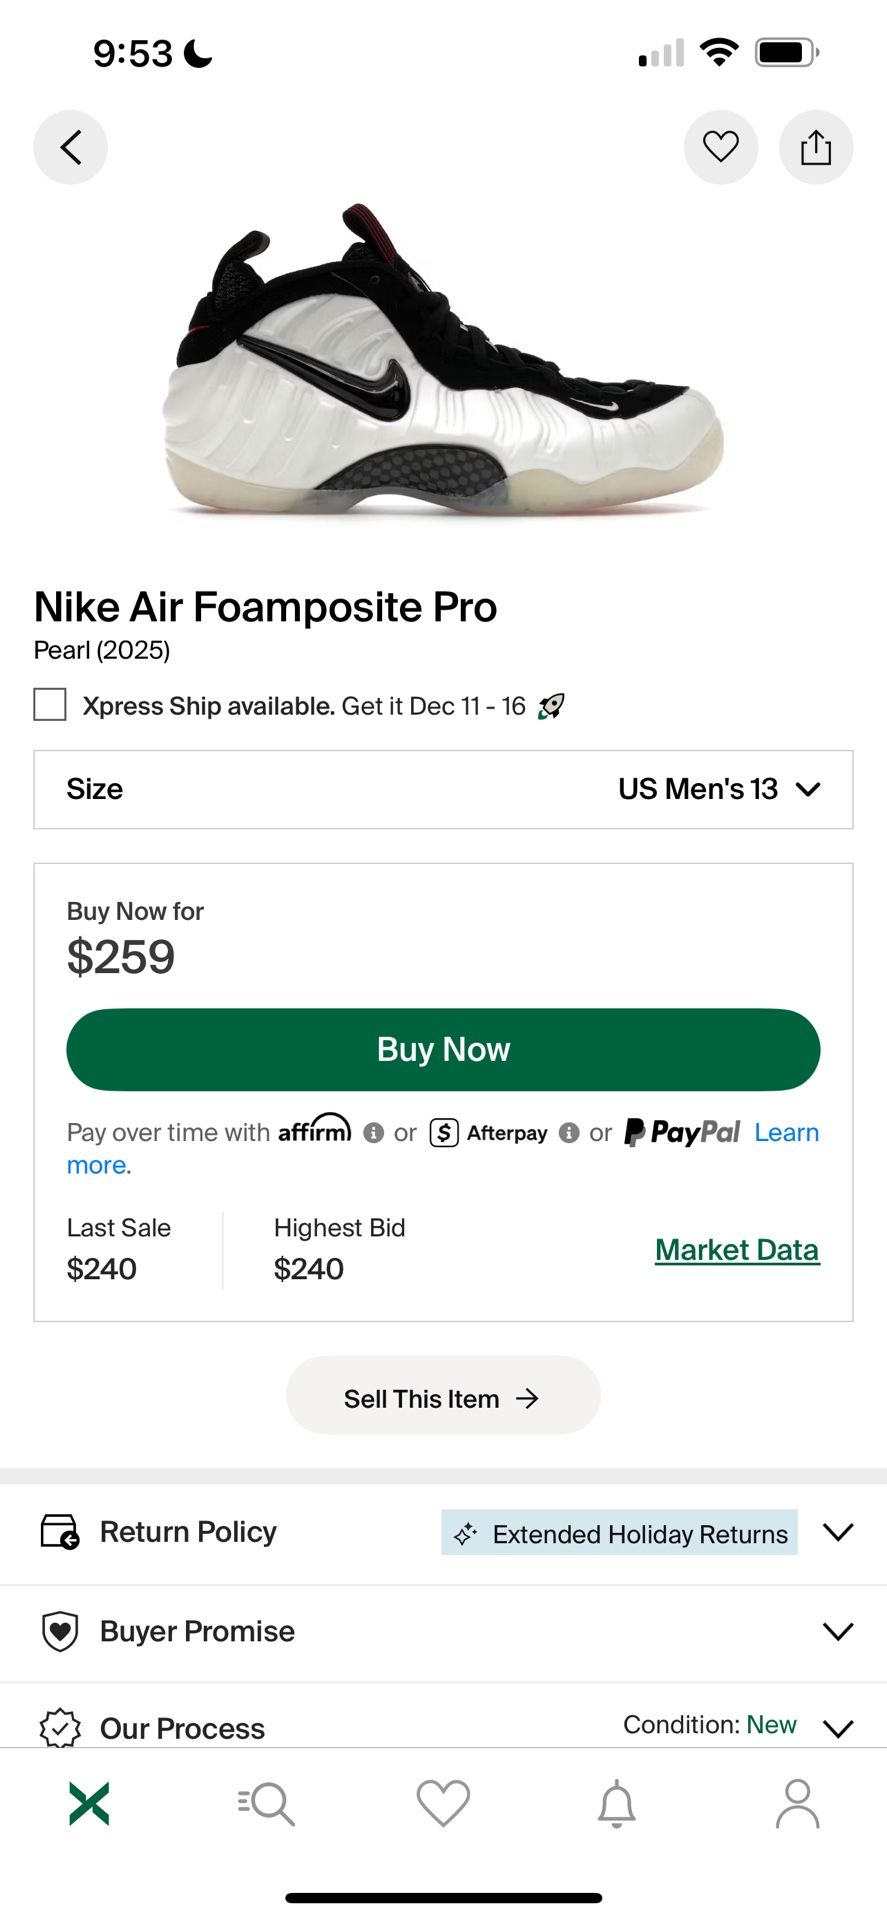Open the Market Data link

tap(737, 1250)
